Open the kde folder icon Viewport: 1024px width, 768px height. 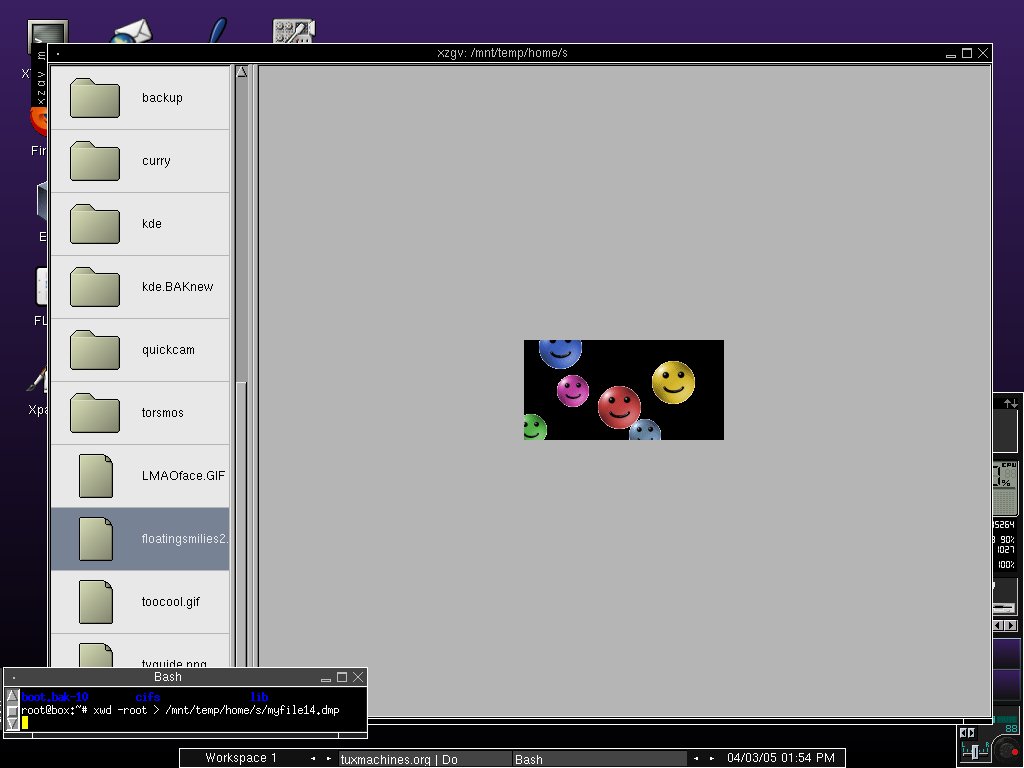pyautogui.click(x=95, y=224)
